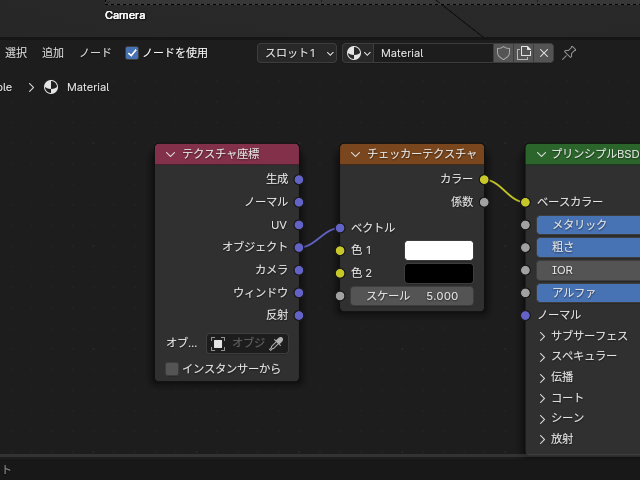640x480 pixels.
Task: Open the 選択 menu
Action: point(16,53)
